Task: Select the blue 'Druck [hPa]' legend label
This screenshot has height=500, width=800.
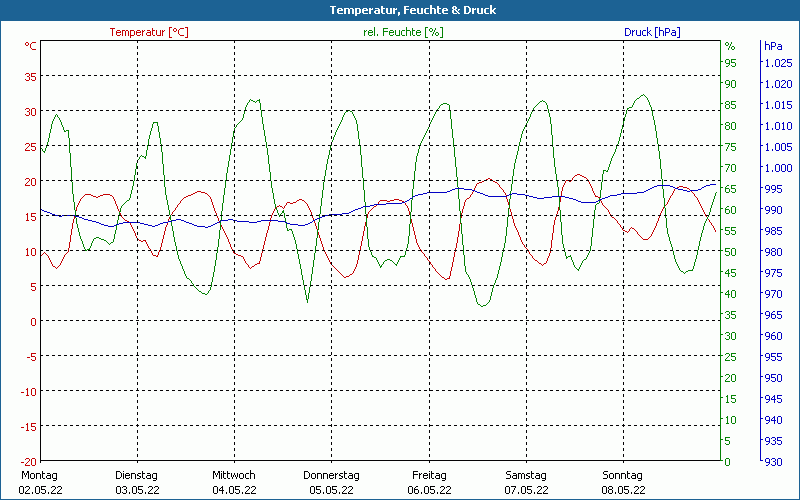Action: click(652, 32)
